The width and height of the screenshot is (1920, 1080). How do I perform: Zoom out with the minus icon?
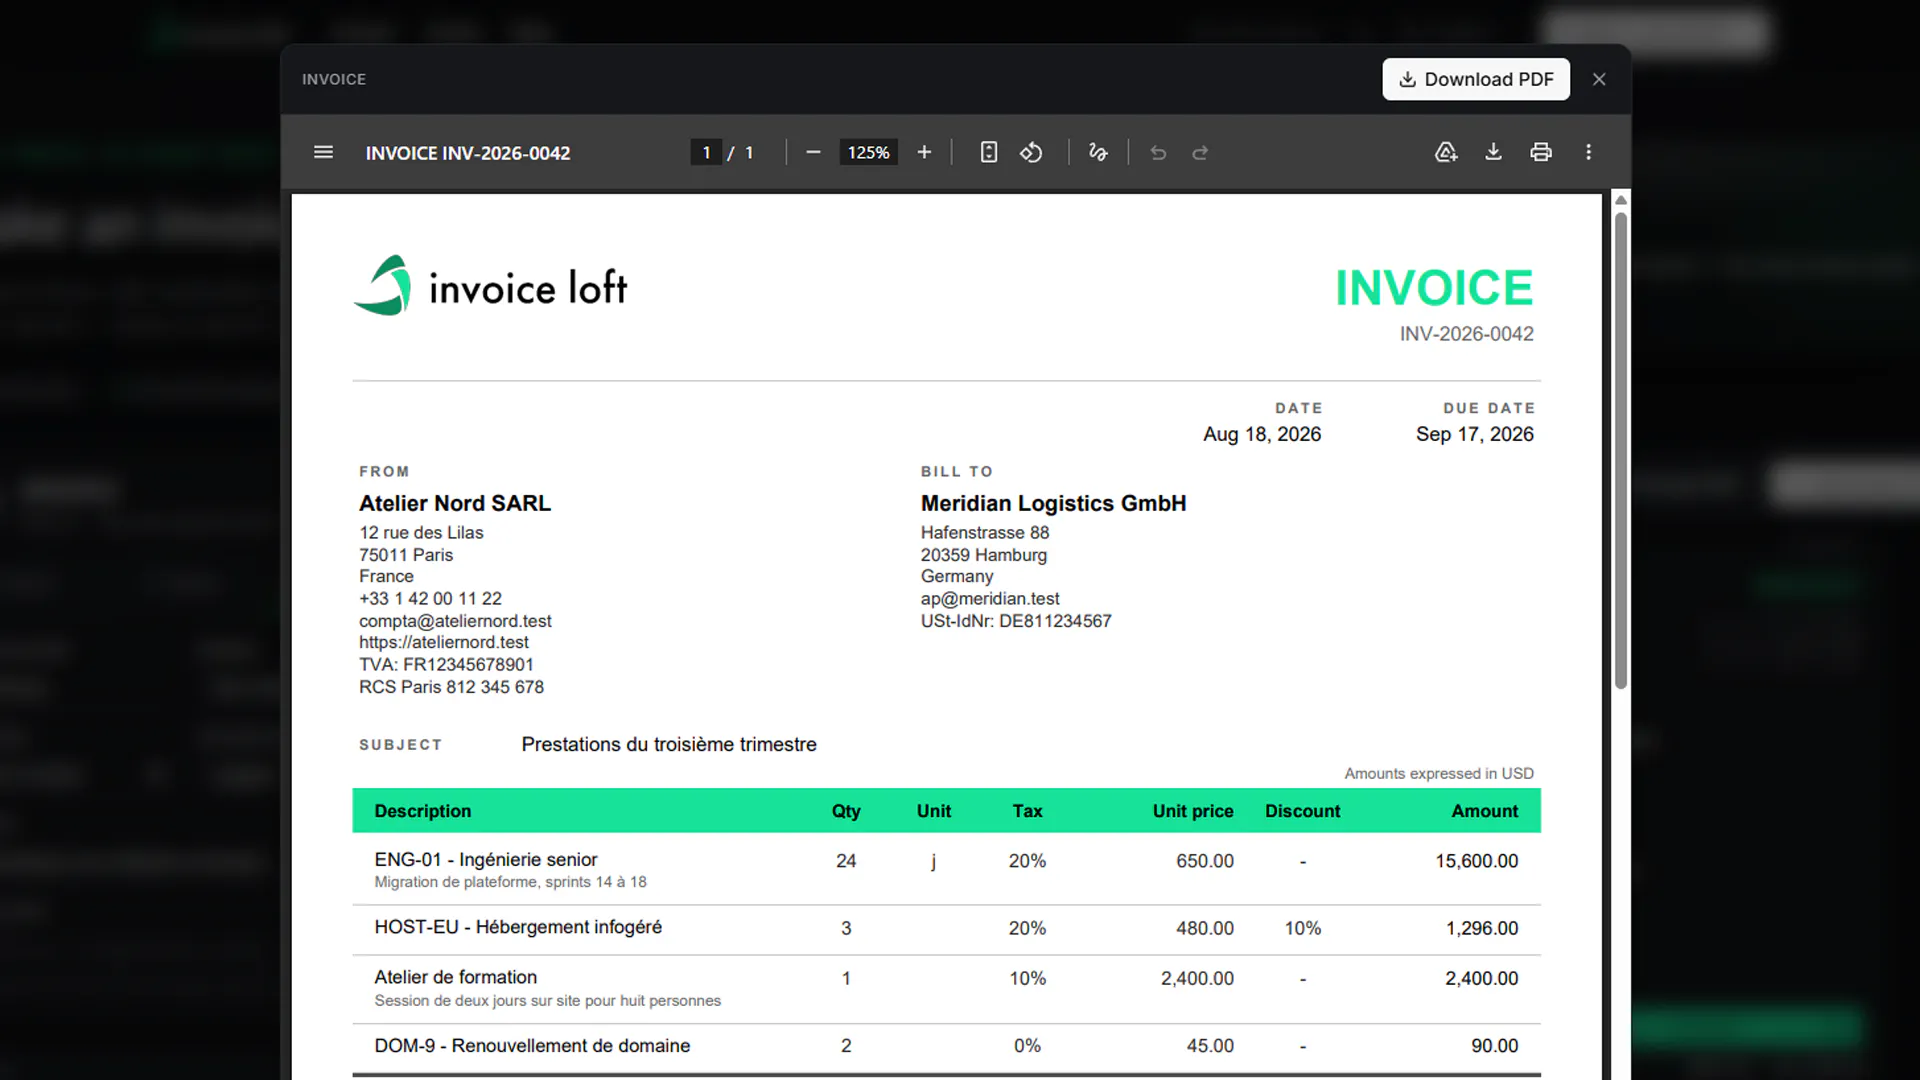pos(813,152)
